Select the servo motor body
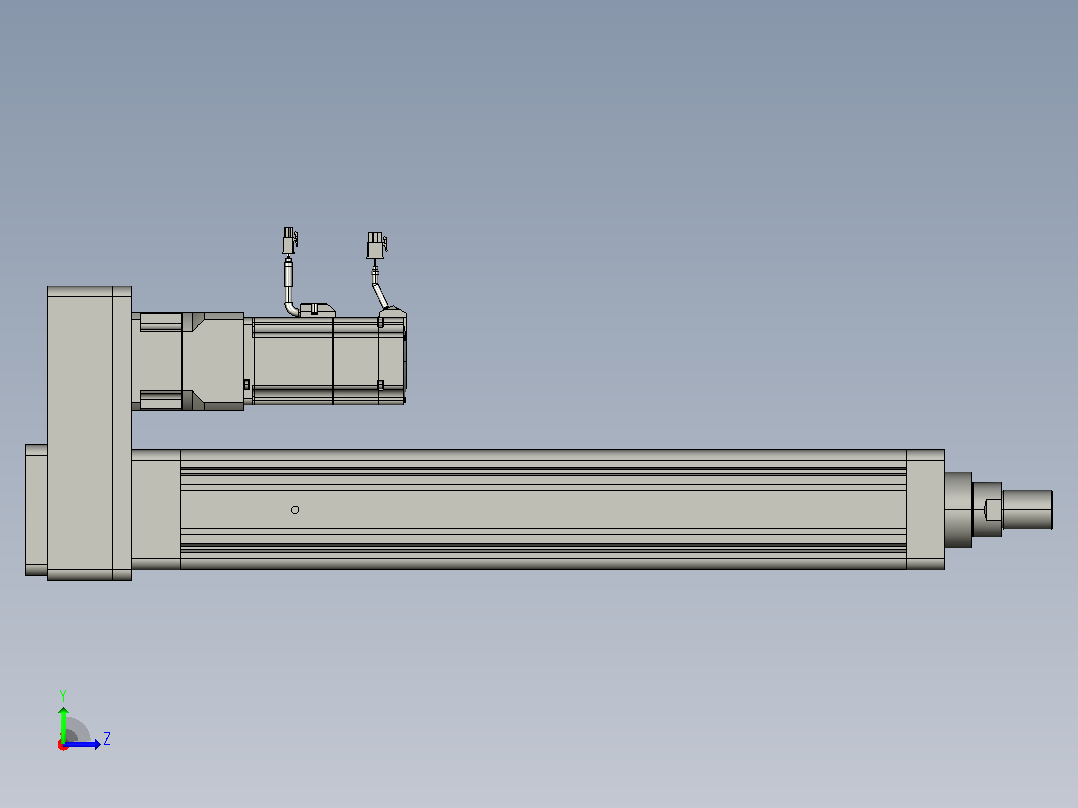 click(x=324, y=360)
